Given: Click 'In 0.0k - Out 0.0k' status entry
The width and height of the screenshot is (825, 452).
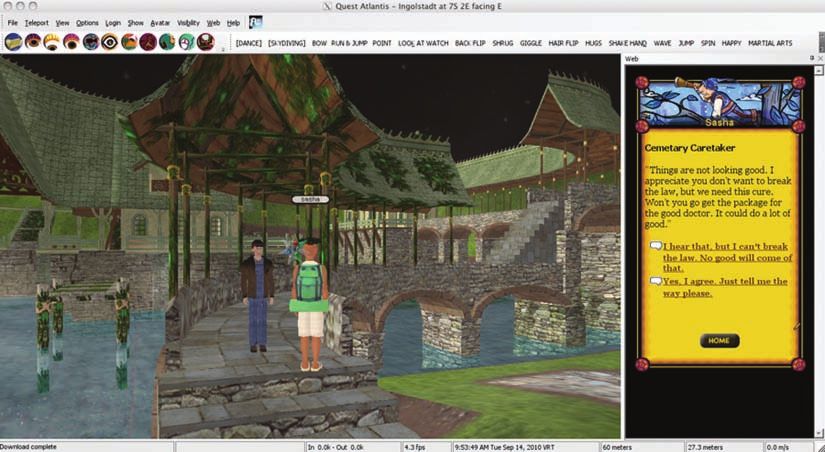Looking at the screenshot, I should (x=336, y=447).
